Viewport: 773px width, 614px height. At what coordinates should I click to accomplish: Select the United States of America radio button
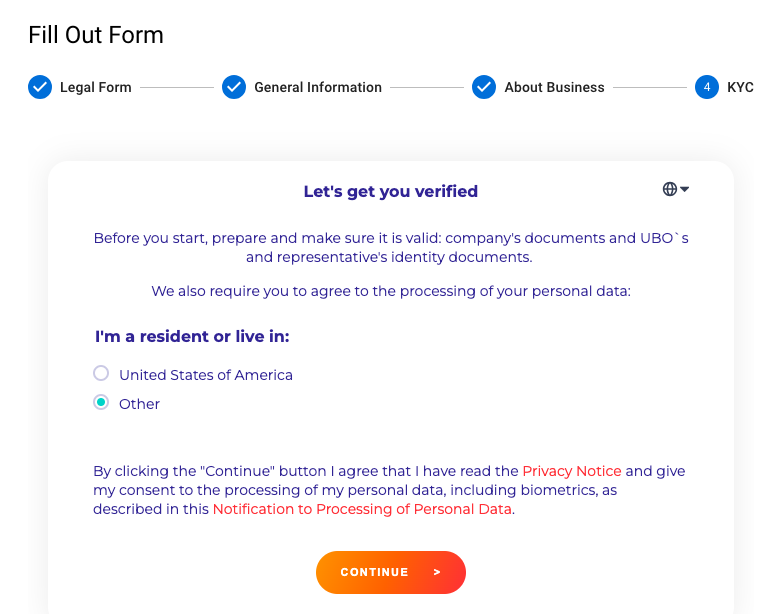(x=101, y=374)
